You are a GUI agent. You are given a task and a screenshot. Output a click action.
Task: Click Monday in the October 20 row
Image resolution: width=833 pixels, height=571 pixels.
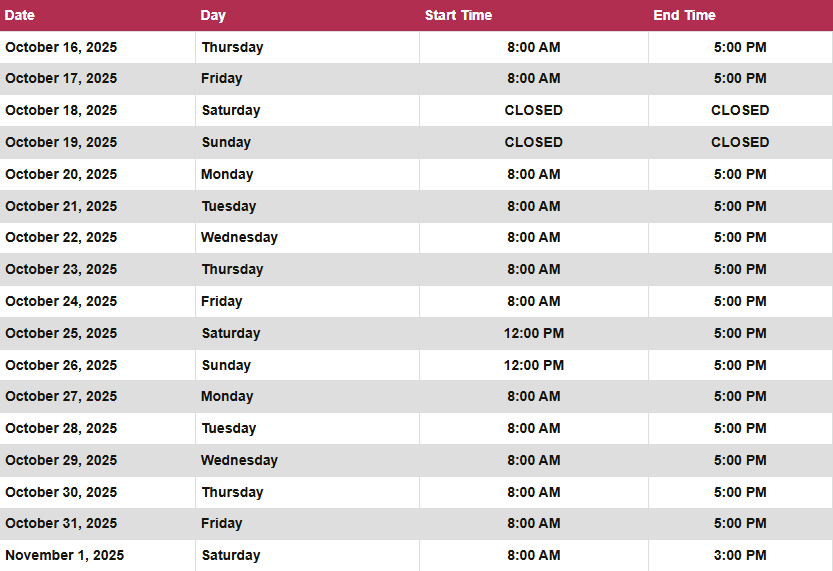tap(227, 174)
